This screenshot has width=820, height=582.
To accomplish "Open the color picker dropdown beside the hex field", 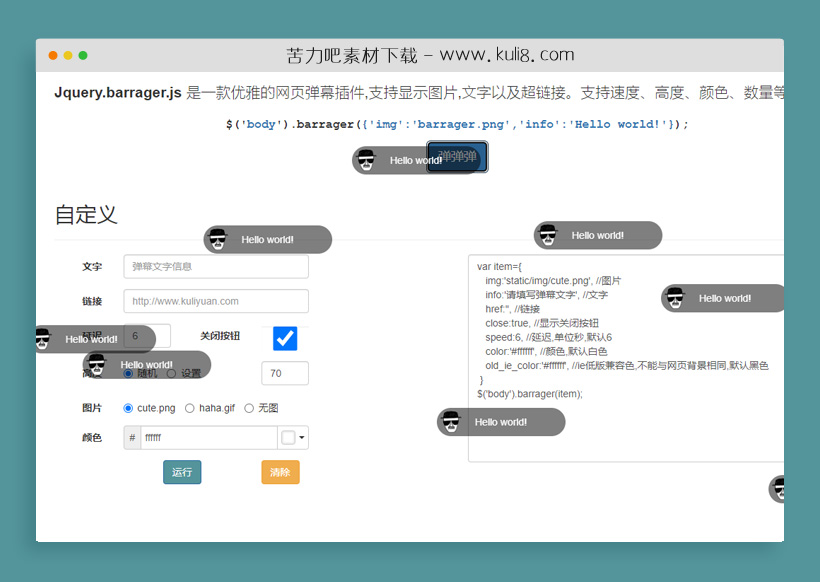I will [x=301, y=437].
